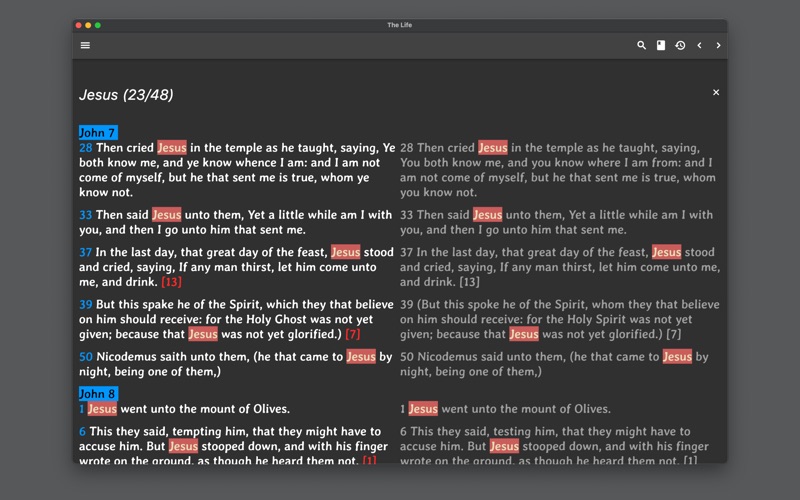Viewport: 800px width, 500px height.
Task: Select verse number 33 in left column
Action: 86,215
